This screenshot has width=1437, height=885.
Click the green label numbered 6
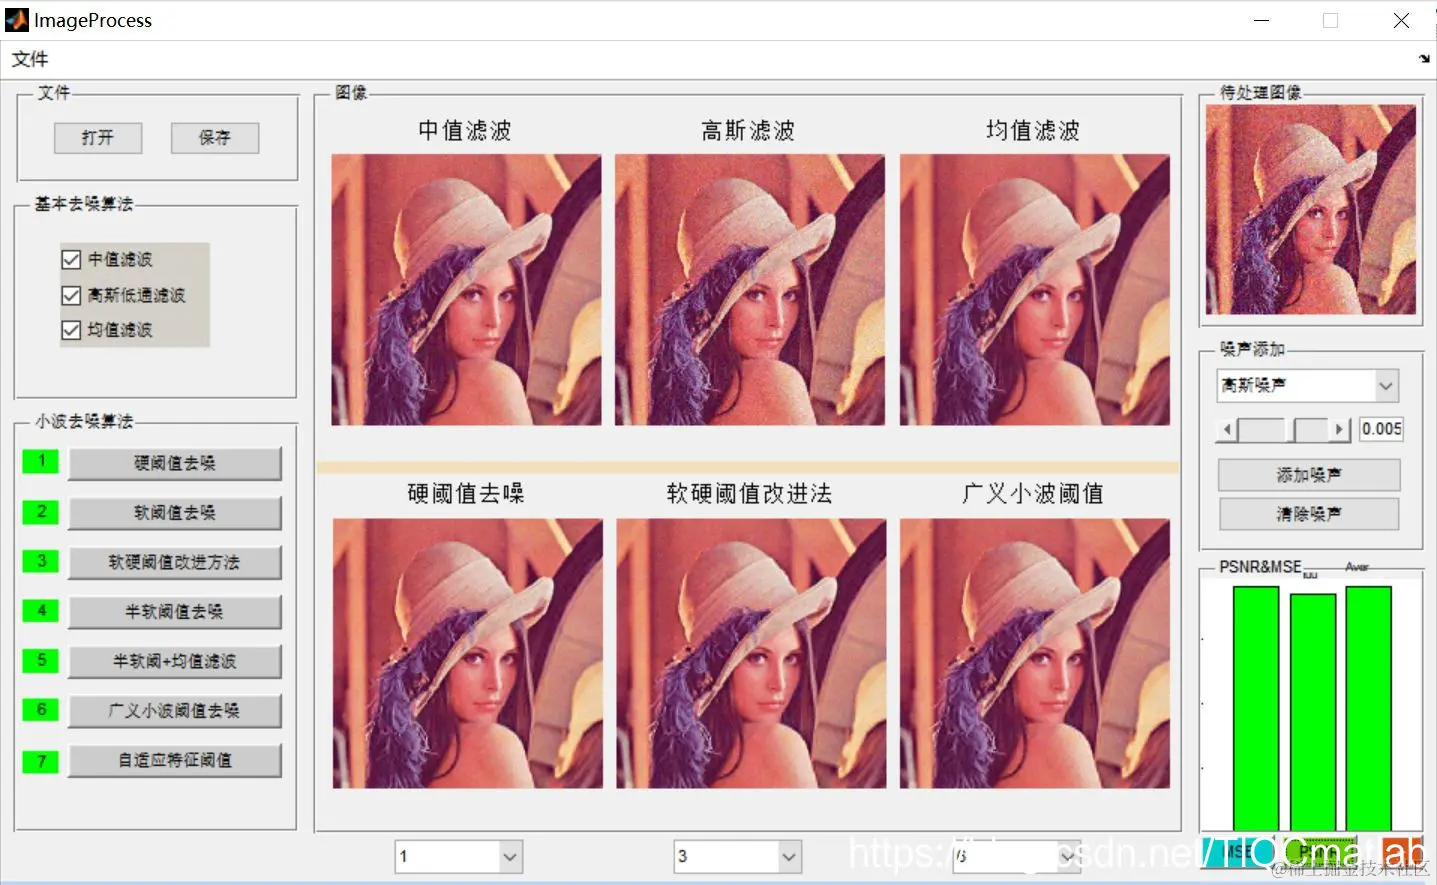click(x=41, y=710)
